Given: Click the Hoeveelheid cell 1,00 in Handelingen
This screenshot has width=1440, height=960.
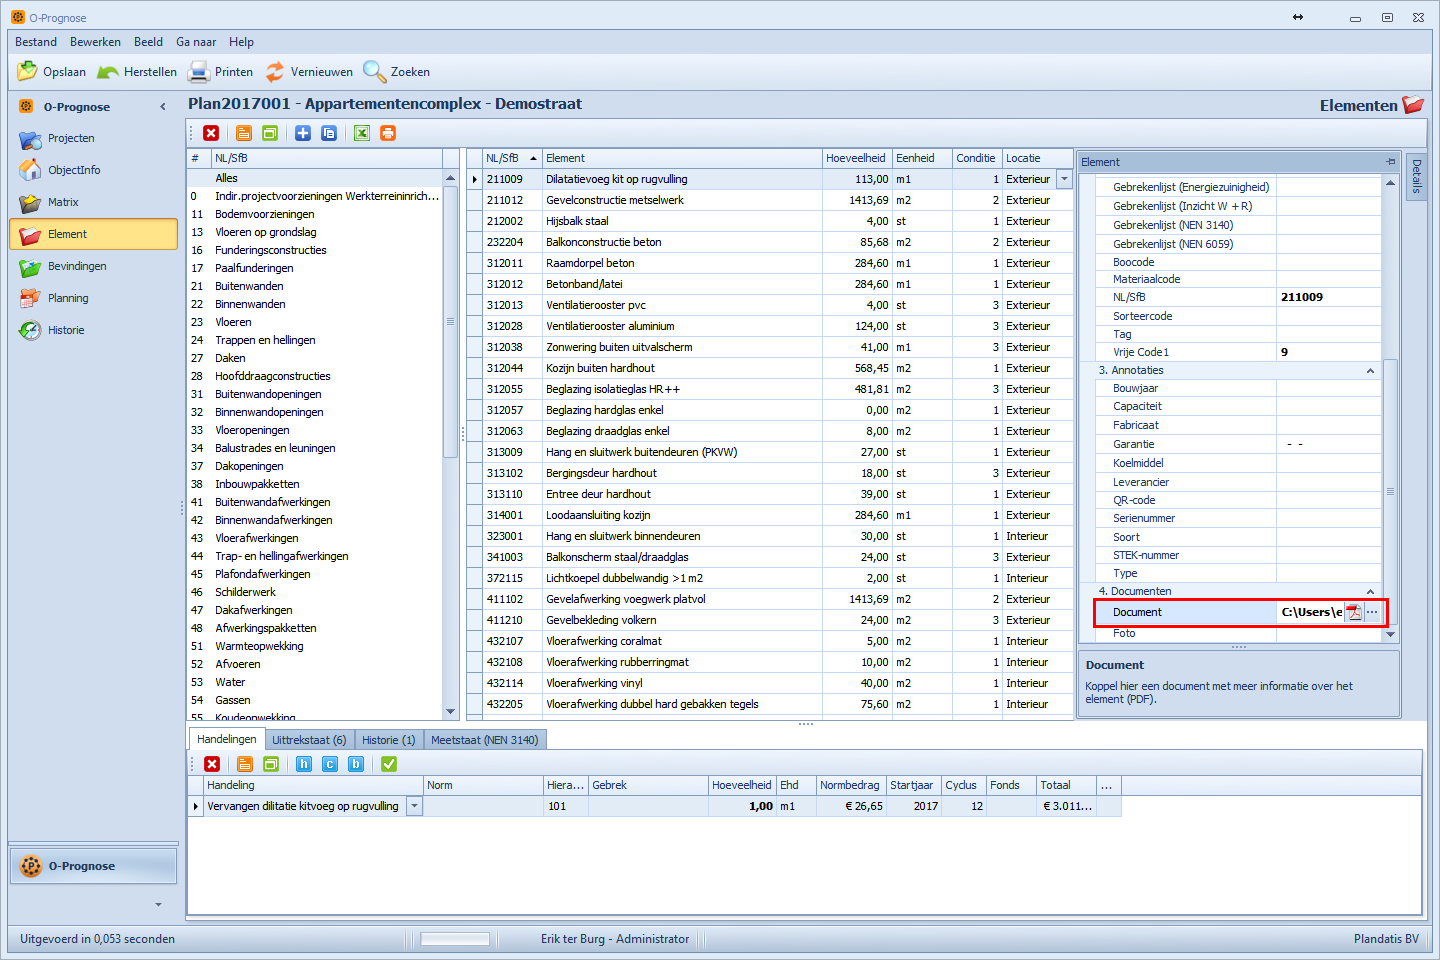Looking at the screenshot, I should (x=742, y=806).
